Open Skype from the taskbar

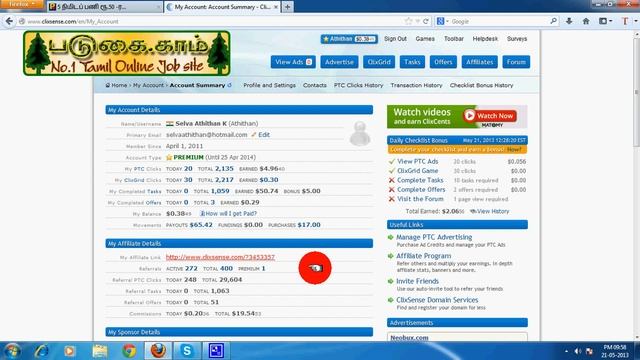click(187, 351)
